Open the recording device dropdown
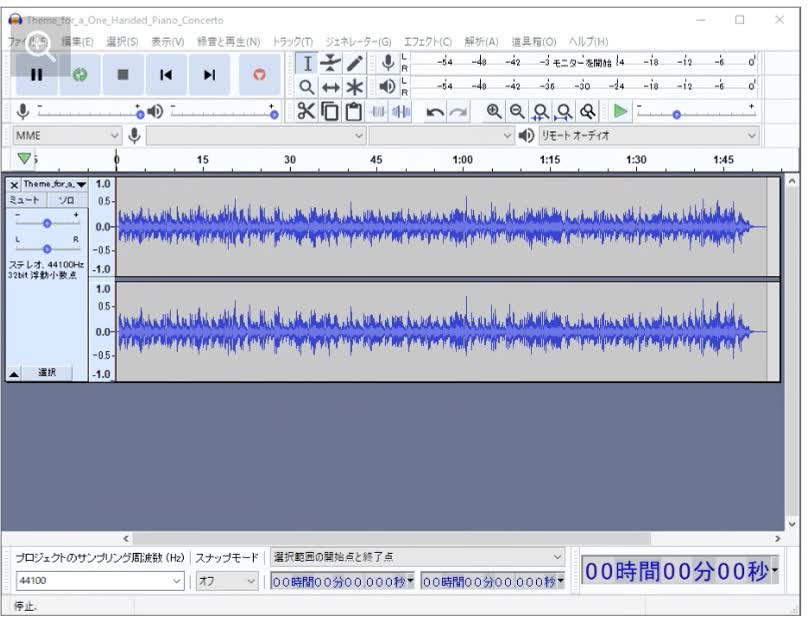Screen dimensions: 808x621 point(256,136)
